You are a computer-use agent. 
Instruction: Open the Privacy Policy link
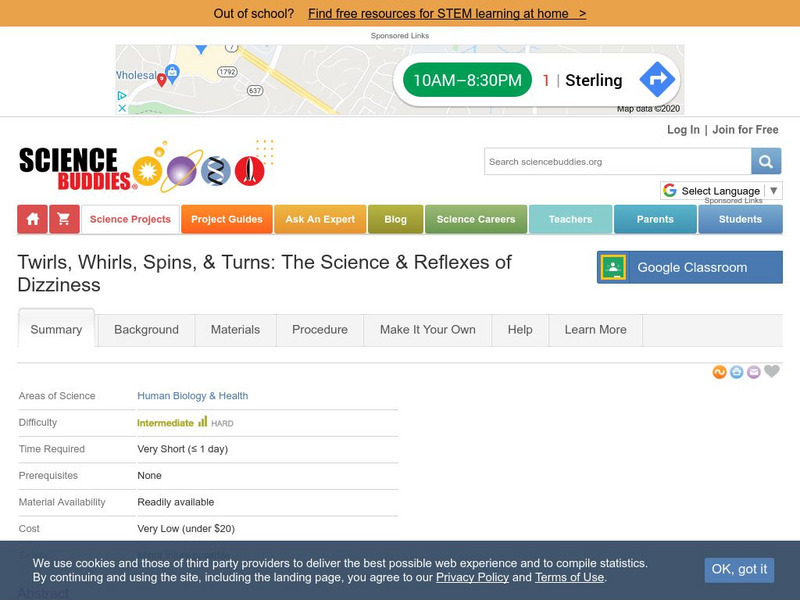click(472, 578)
